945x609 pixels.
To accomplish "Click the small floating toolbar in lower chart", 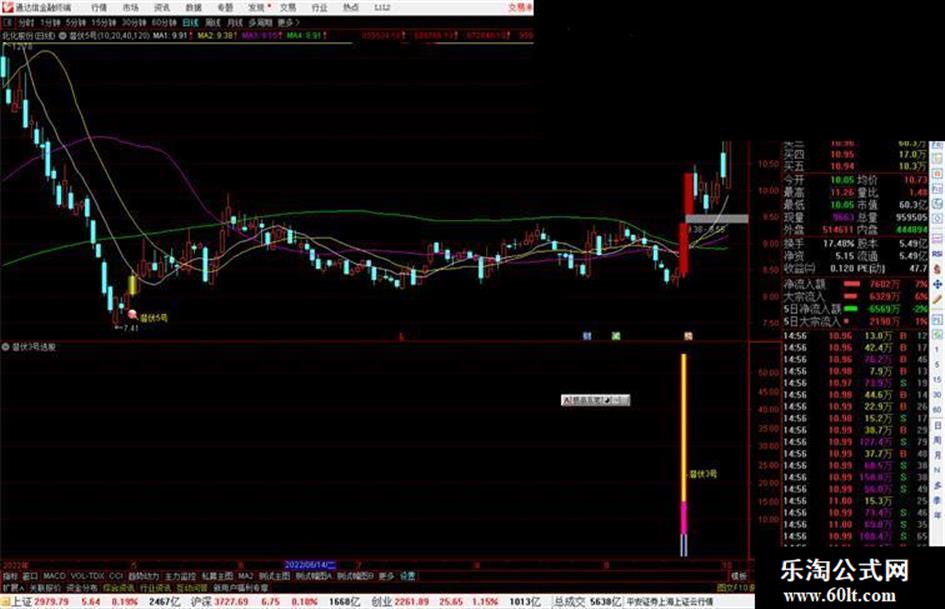I will [595, 400].
